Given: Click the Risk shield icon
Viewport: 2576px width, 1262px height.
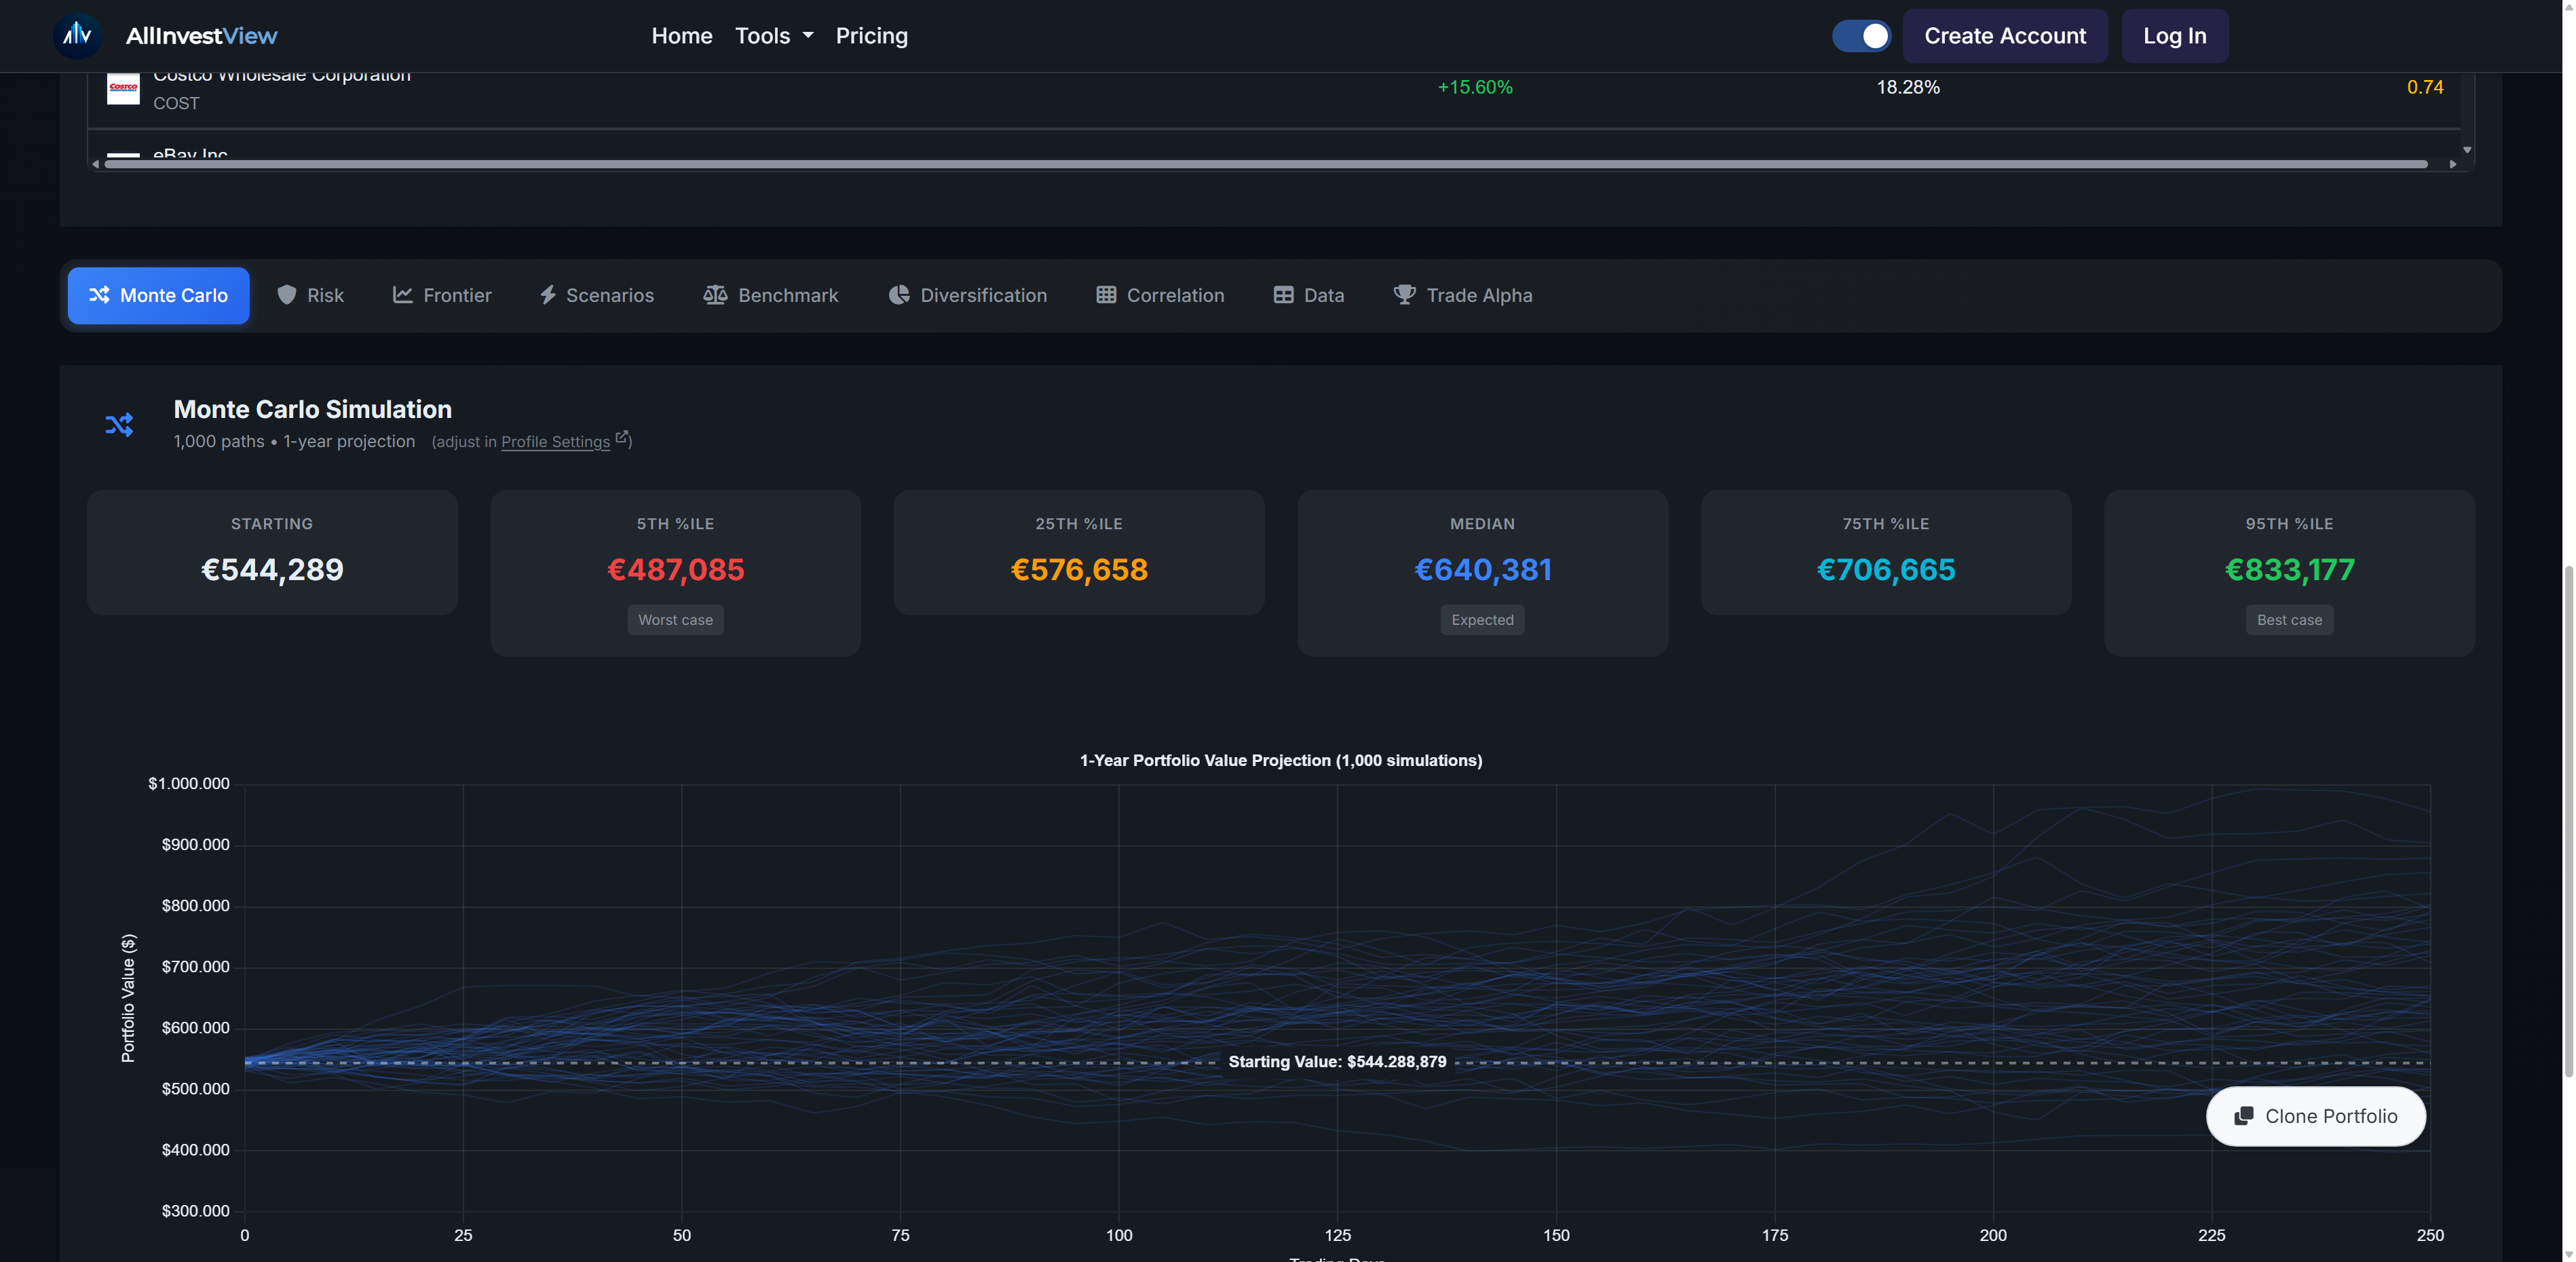Looking at the screenshot, I should pos(287,295).
